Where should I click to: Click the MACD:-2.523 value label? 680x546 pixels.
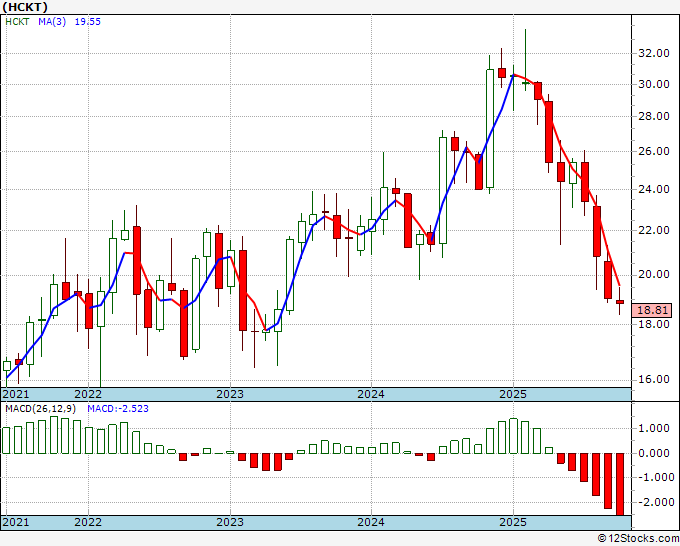point(118,409)
